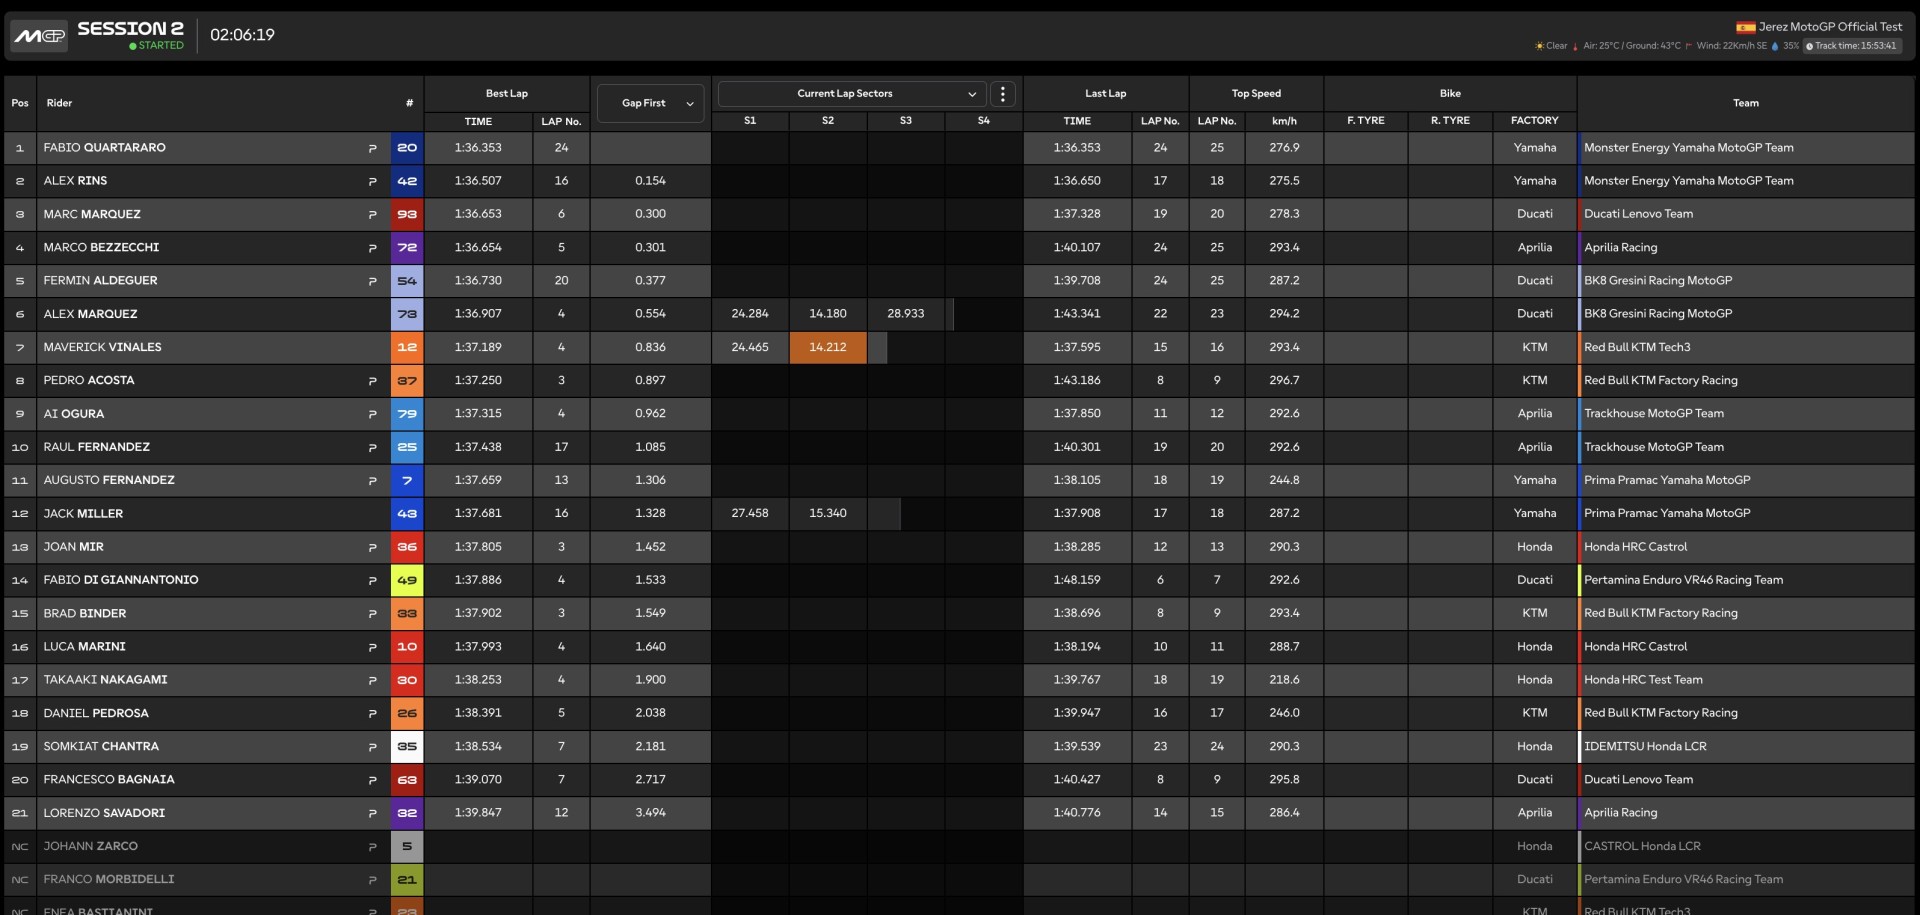Click Alex Marquez's S4 sector progress bar
Image resolution: width=1920 pixels, height=915 pixels.
click(x=950, y=314)
